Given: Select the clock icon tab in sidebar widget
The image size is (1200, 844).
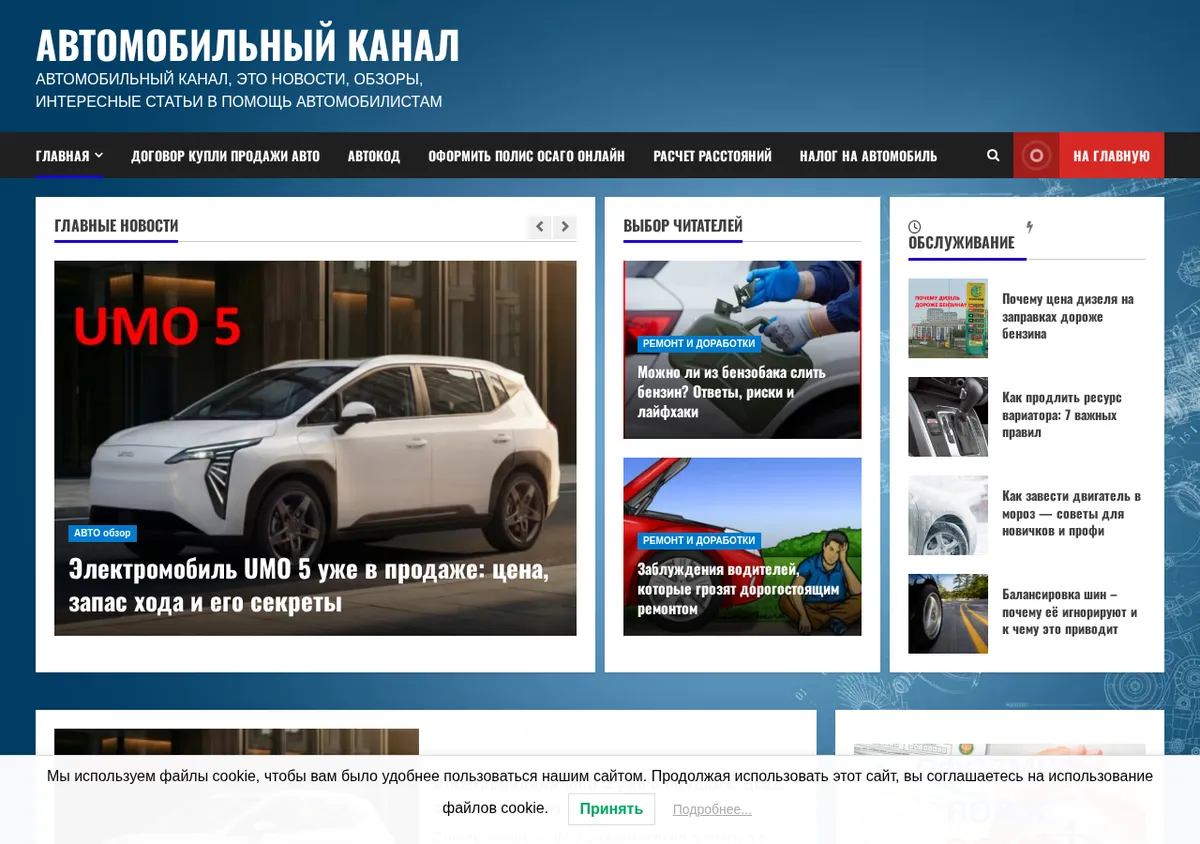Looking at the screenshot, I should [x=914, y=227].
